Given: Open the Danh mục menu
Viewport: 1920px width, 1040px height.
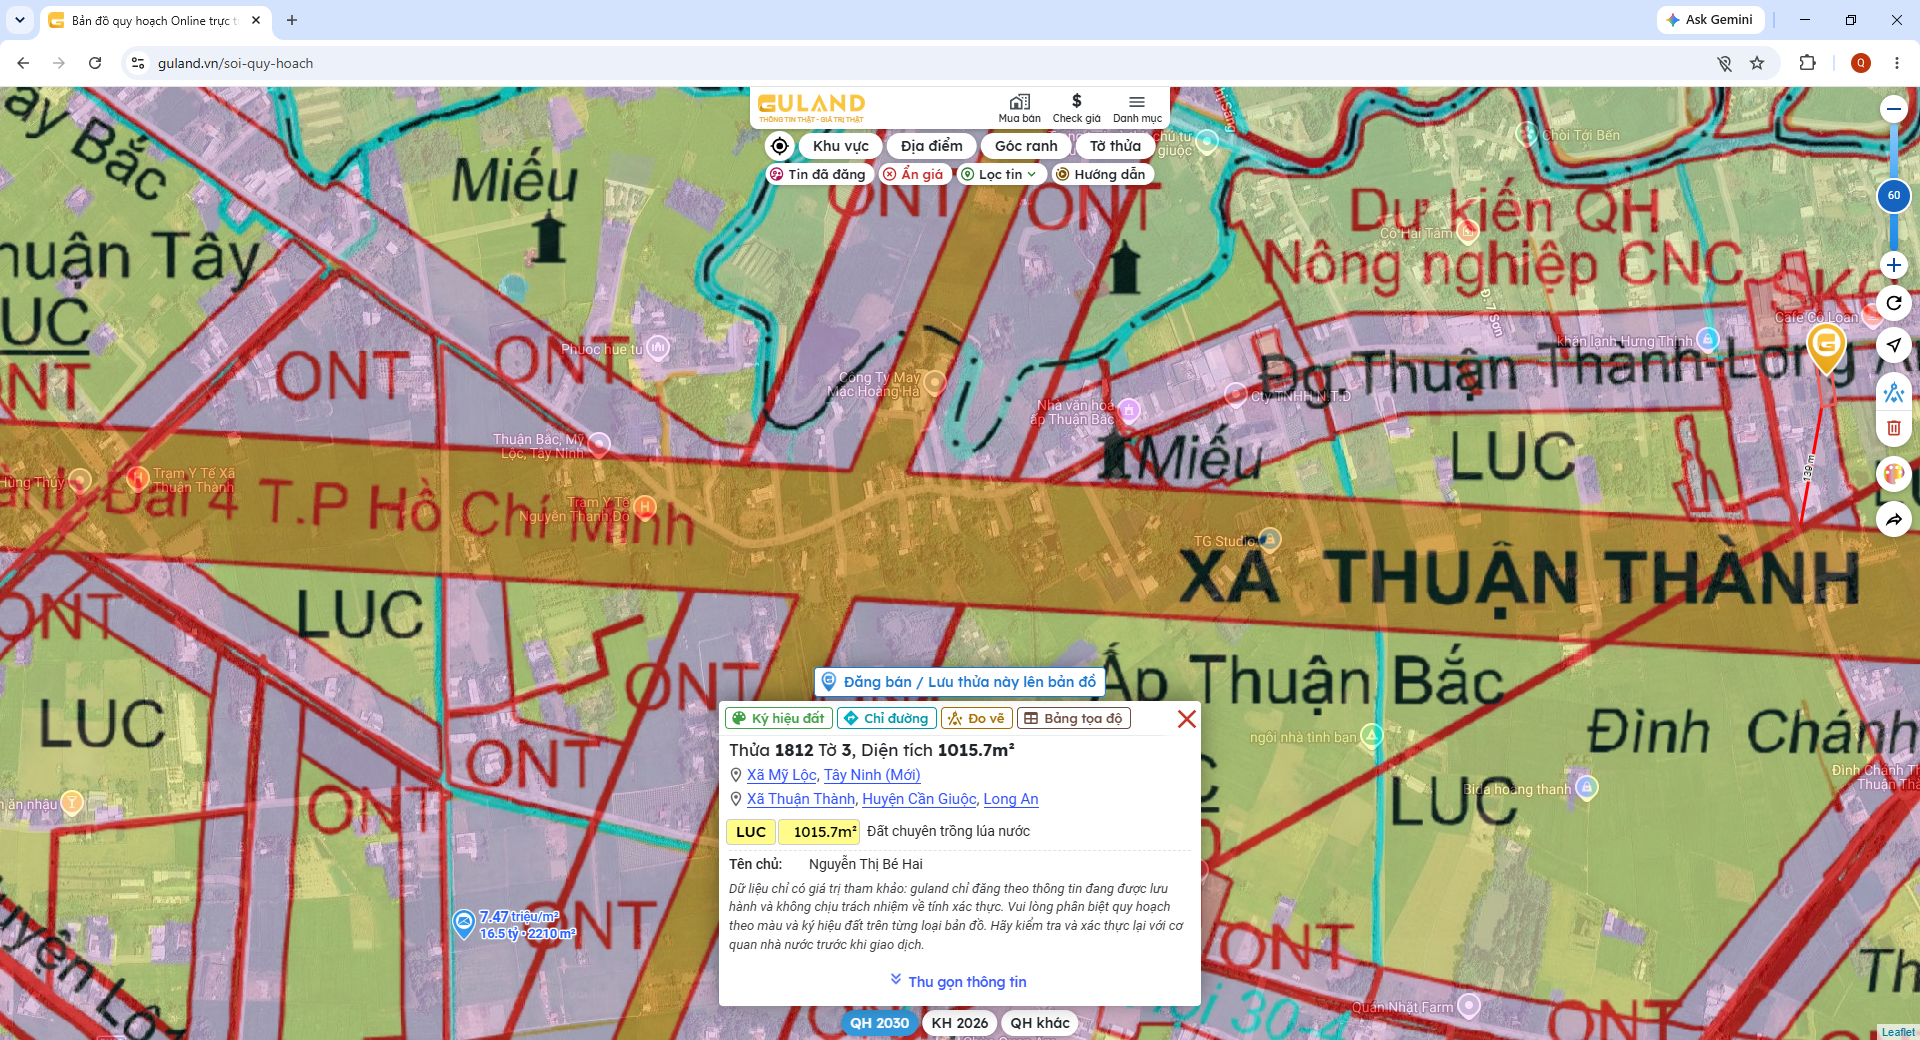Looking at the screenshot, I should [x=1137, y=108].
